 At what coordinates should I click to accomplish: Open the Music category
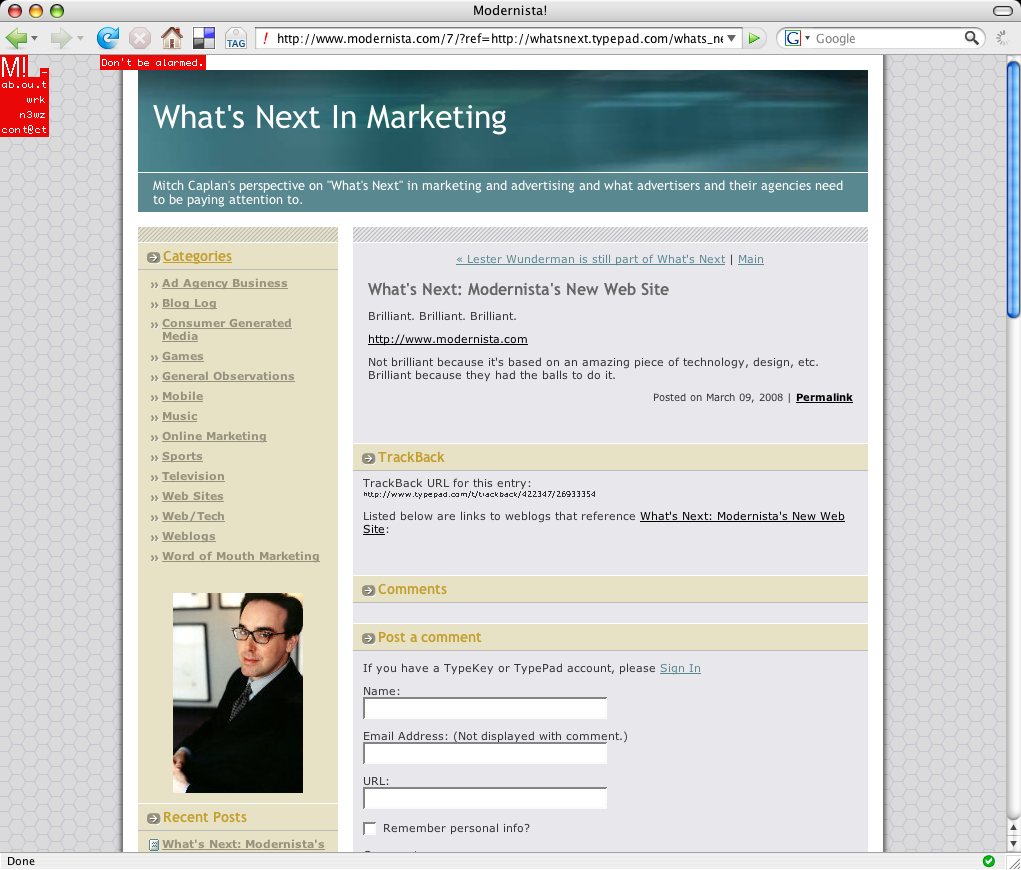tap(180, 416)
